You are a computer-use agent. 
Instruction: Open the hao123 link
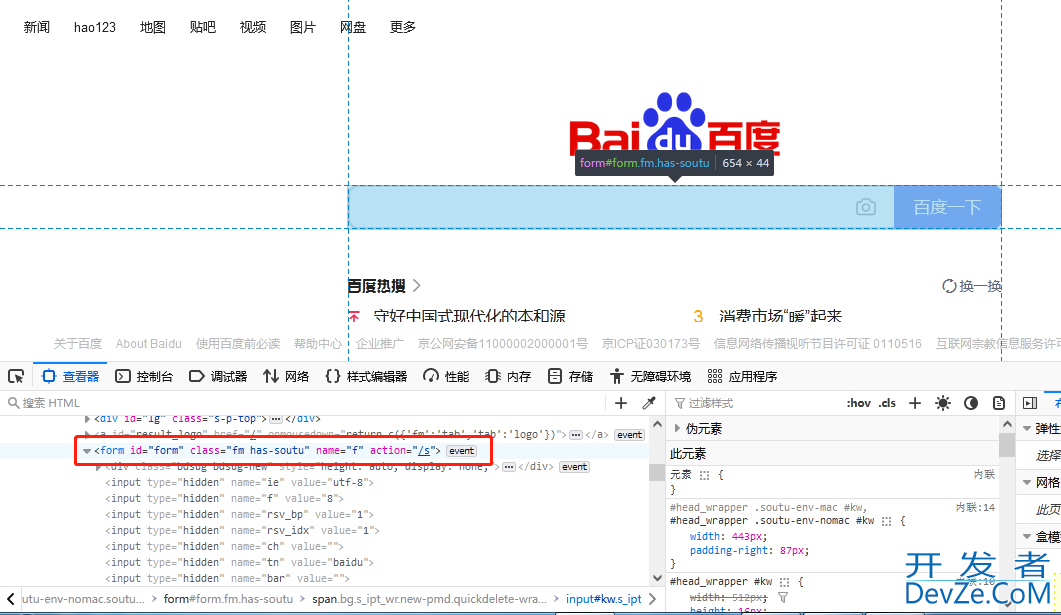pyautogui.click(x=95, y=27)
